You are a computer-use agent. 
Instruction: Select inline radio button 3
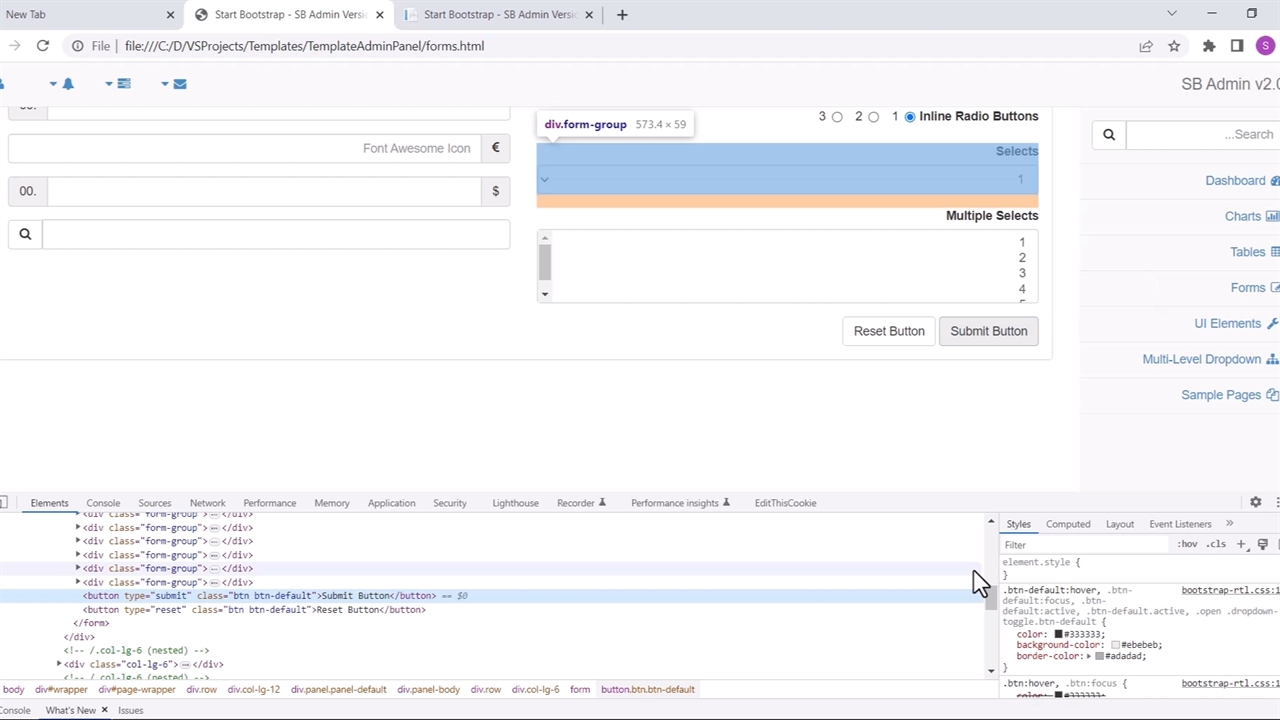click(x=837, y=117)
